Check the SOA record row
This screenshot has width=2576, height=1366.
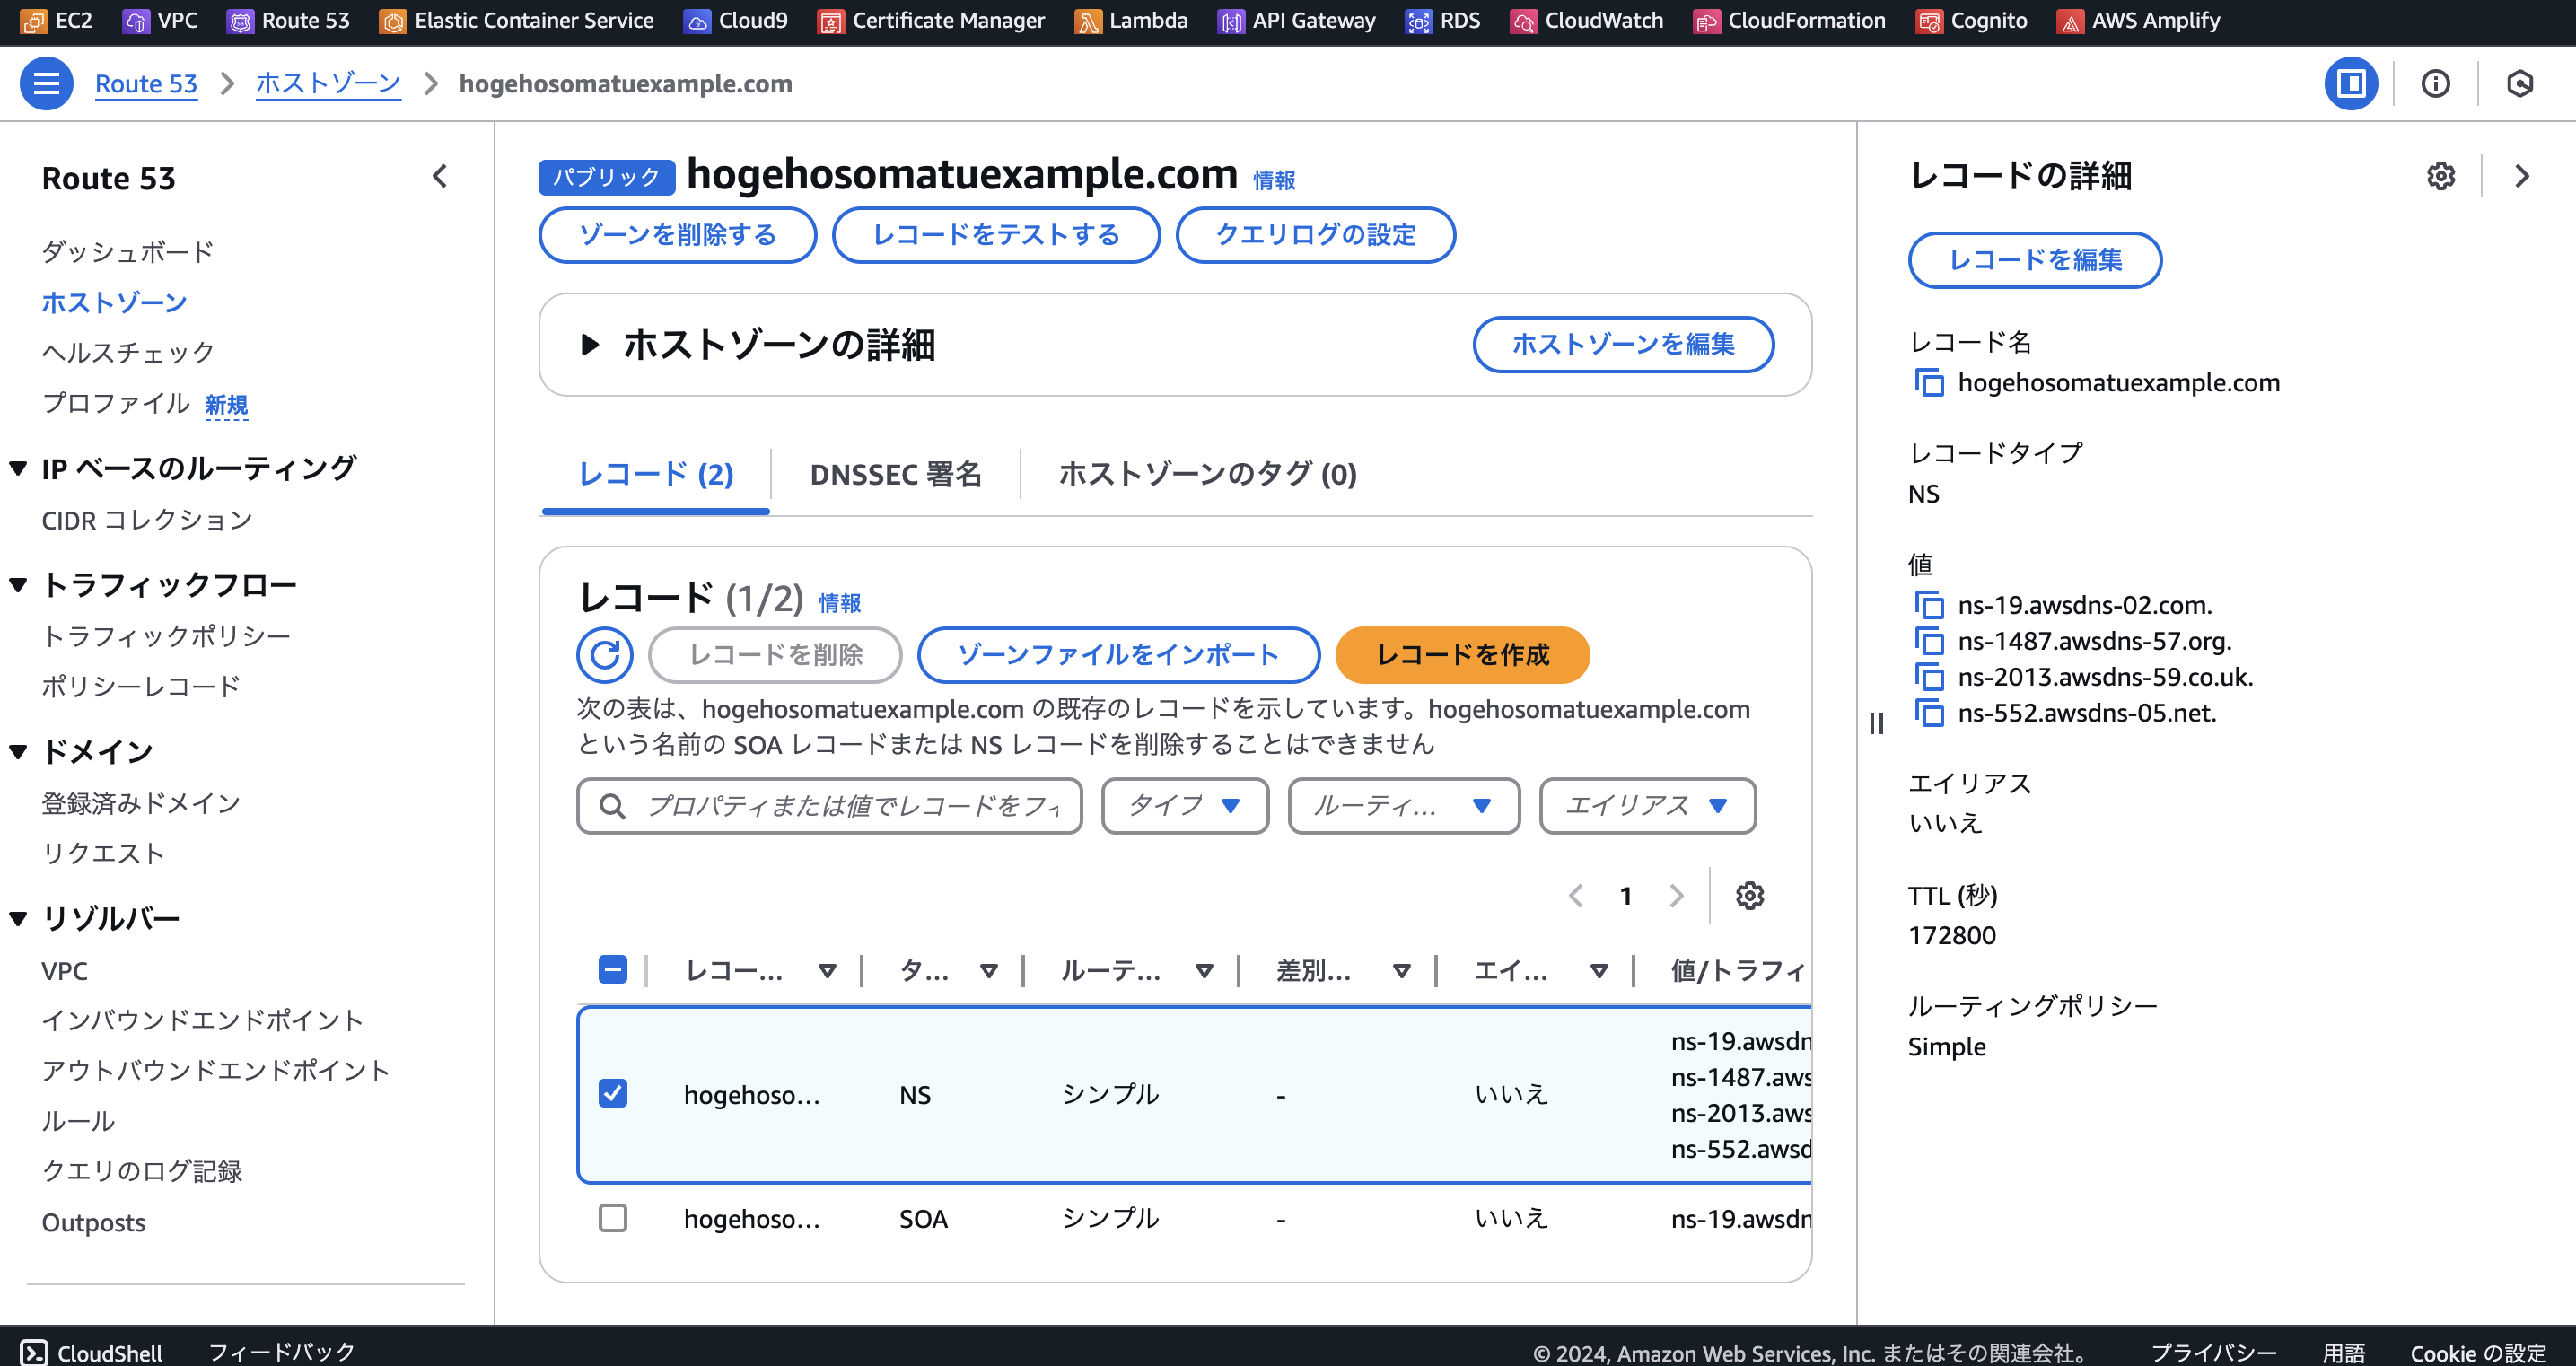(613, 1218)
